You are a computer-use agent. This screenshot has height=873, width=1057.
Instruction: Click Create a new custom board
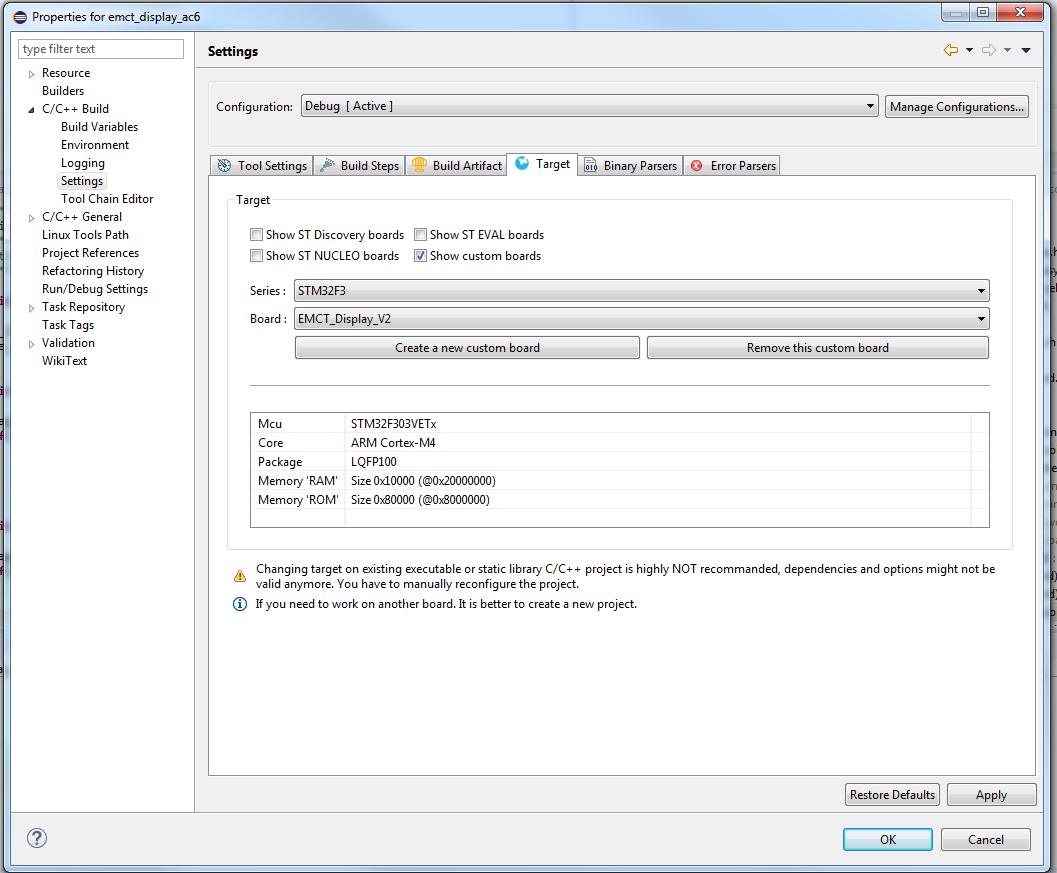click(467, 348)
